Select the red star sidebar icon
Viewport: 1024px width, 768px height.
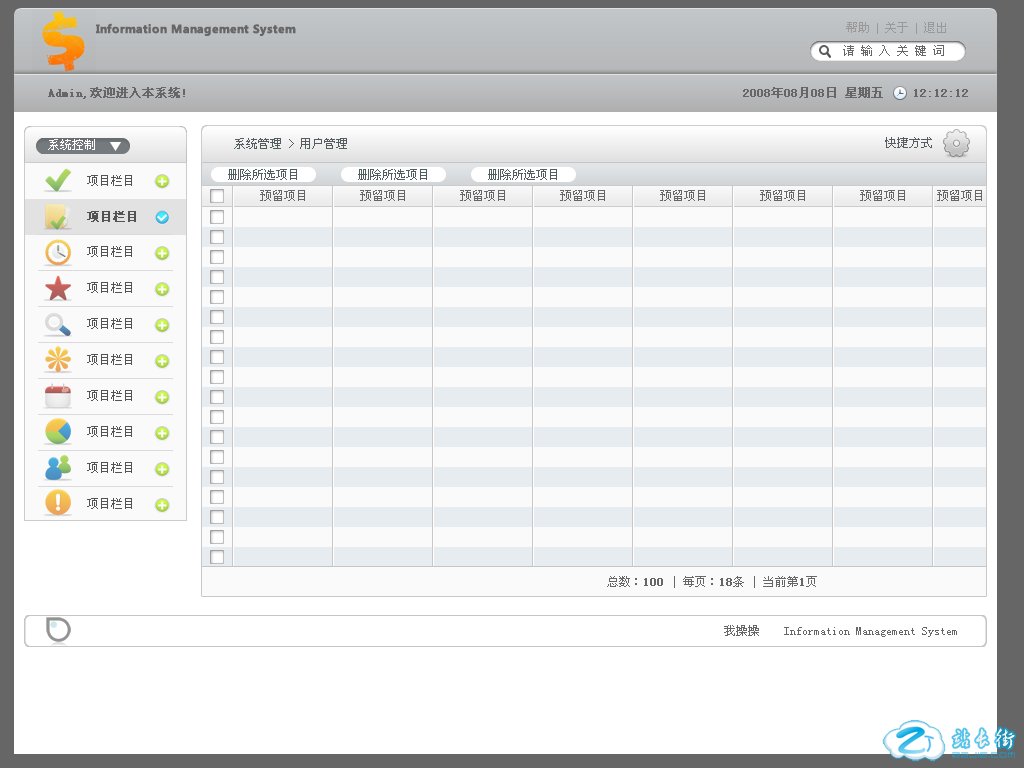(58, 288)
